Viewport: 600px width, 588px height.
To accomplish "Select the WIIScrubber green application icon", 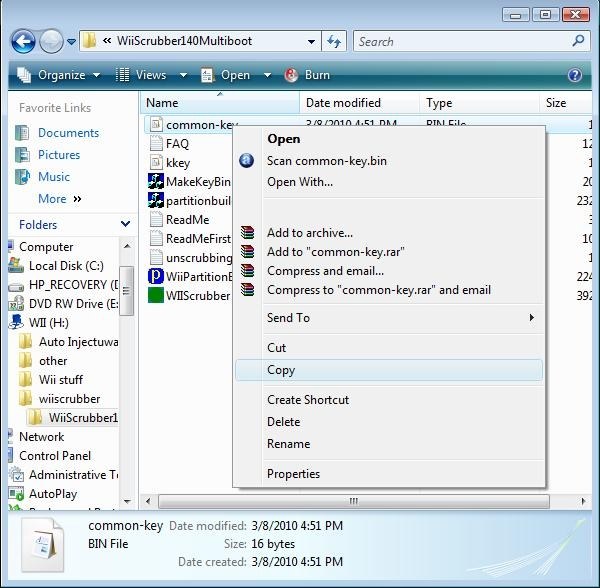I will 156,295.
